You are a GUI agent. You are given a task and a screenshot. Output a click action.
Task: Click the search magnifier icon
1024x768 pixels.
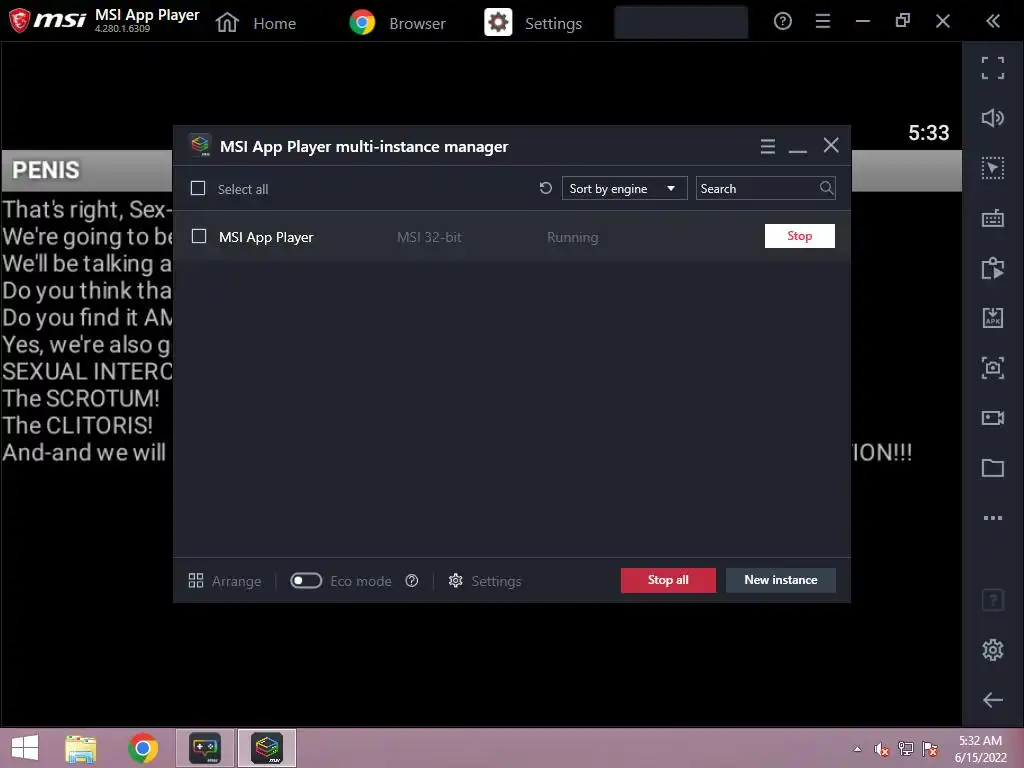click(826, 188)
